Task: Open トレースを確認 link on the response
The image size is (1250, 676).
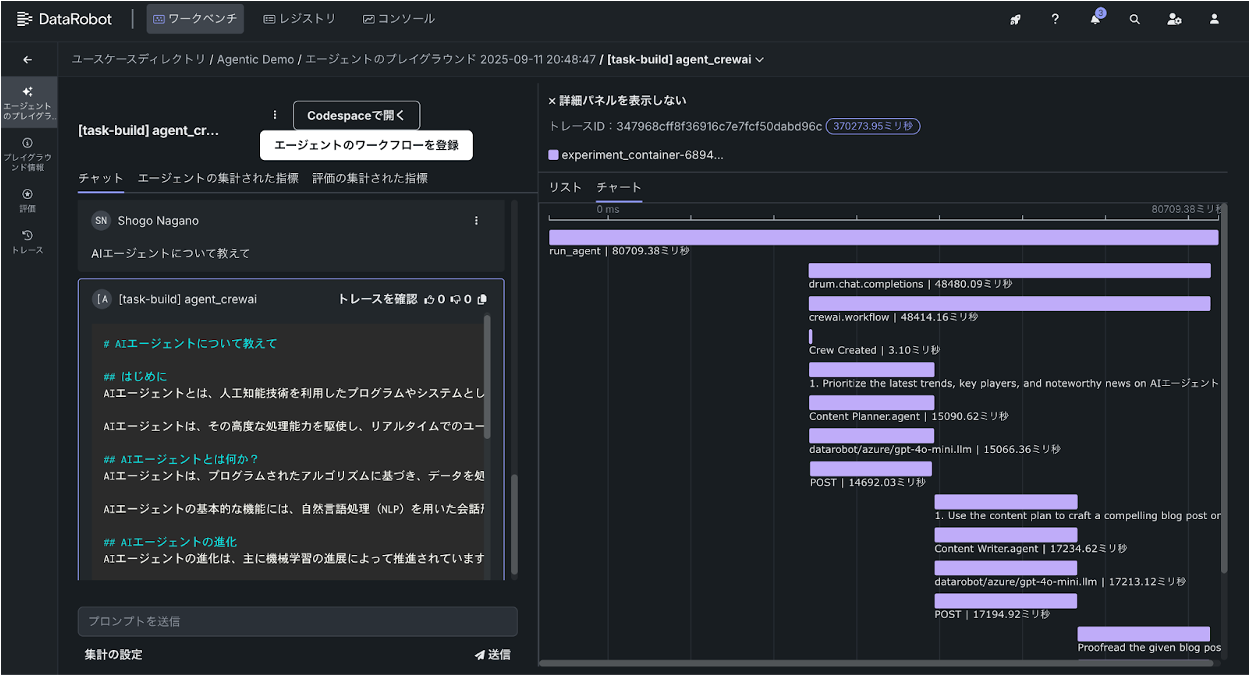Action: coord(376,298)
